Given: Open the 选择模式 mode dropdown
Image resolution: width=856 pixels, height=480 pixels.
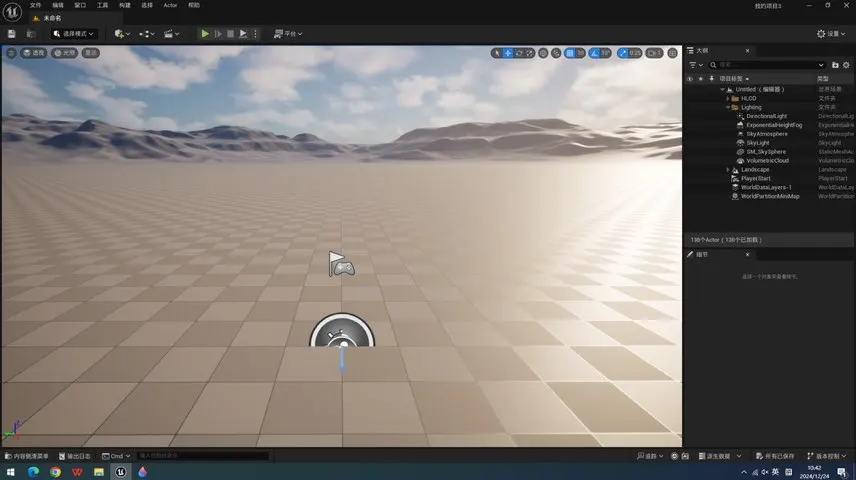Looking at the screenshot, I should click(x=73, y=34).
